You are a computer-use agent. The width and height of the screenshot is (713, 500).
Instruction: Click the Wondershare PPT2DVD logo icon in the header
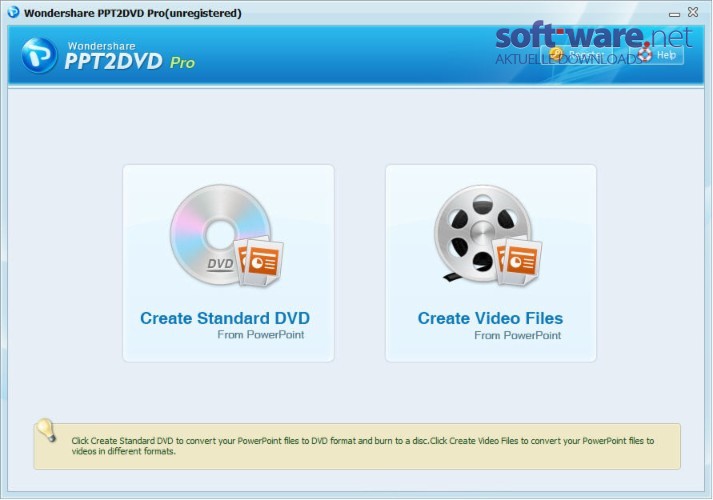pyautogui.click(x=39, y=55)
